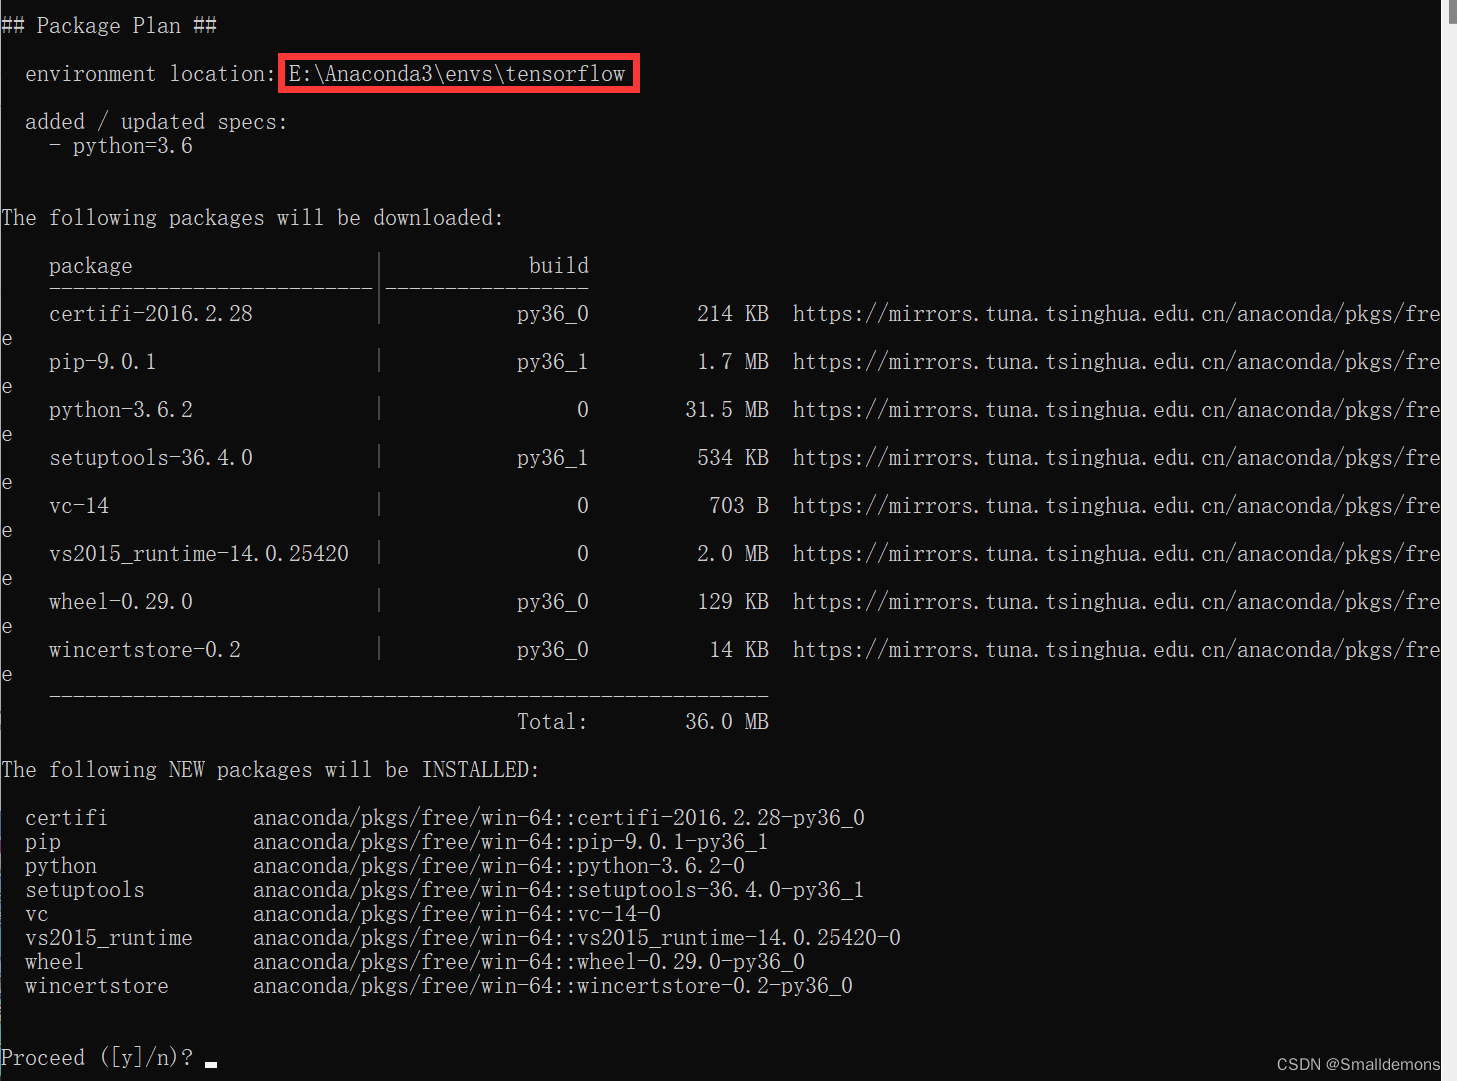The height and width of the screenshot is (1081, 1457).
Task: Click the 'Total:' label
Action: point(553,722)
